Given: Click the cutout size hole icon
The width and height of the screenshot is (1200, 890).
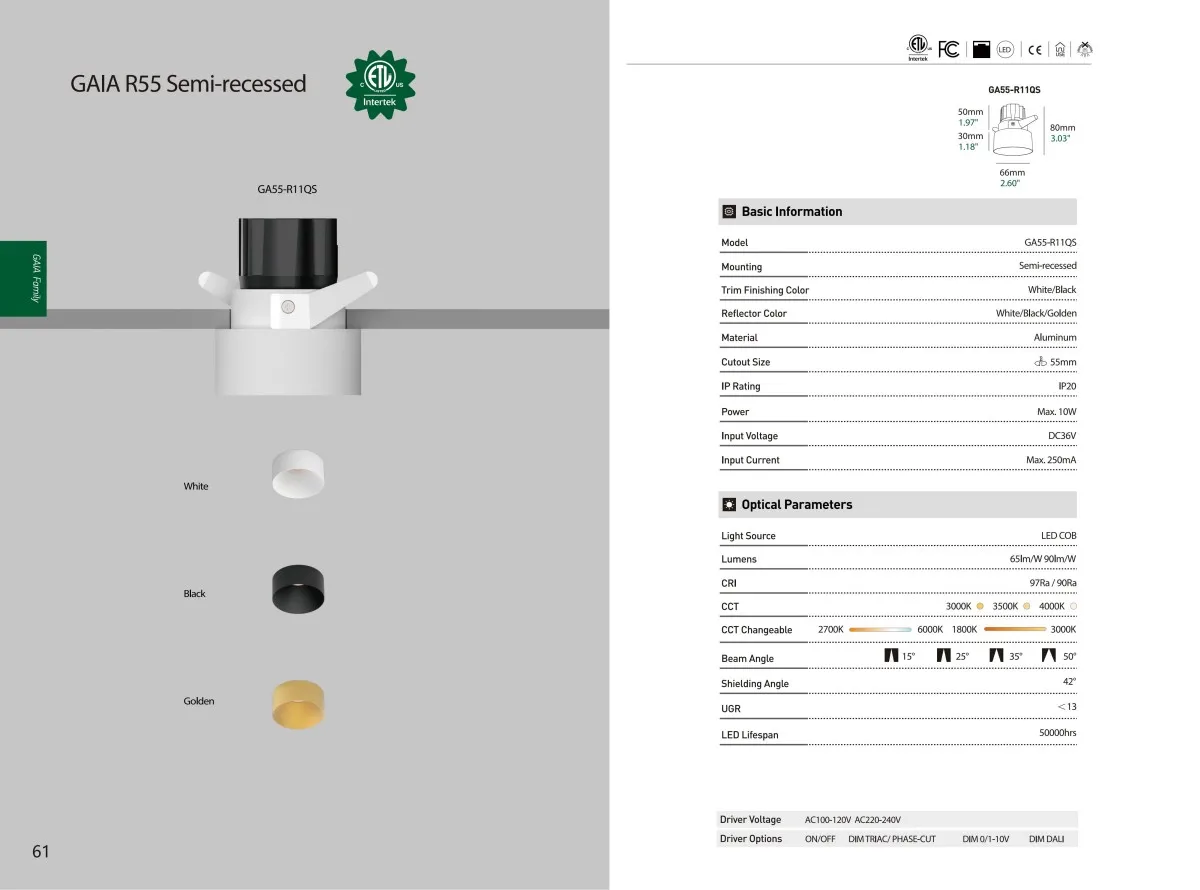Looking at the screenshot, I should click(x=1040, y=362).
